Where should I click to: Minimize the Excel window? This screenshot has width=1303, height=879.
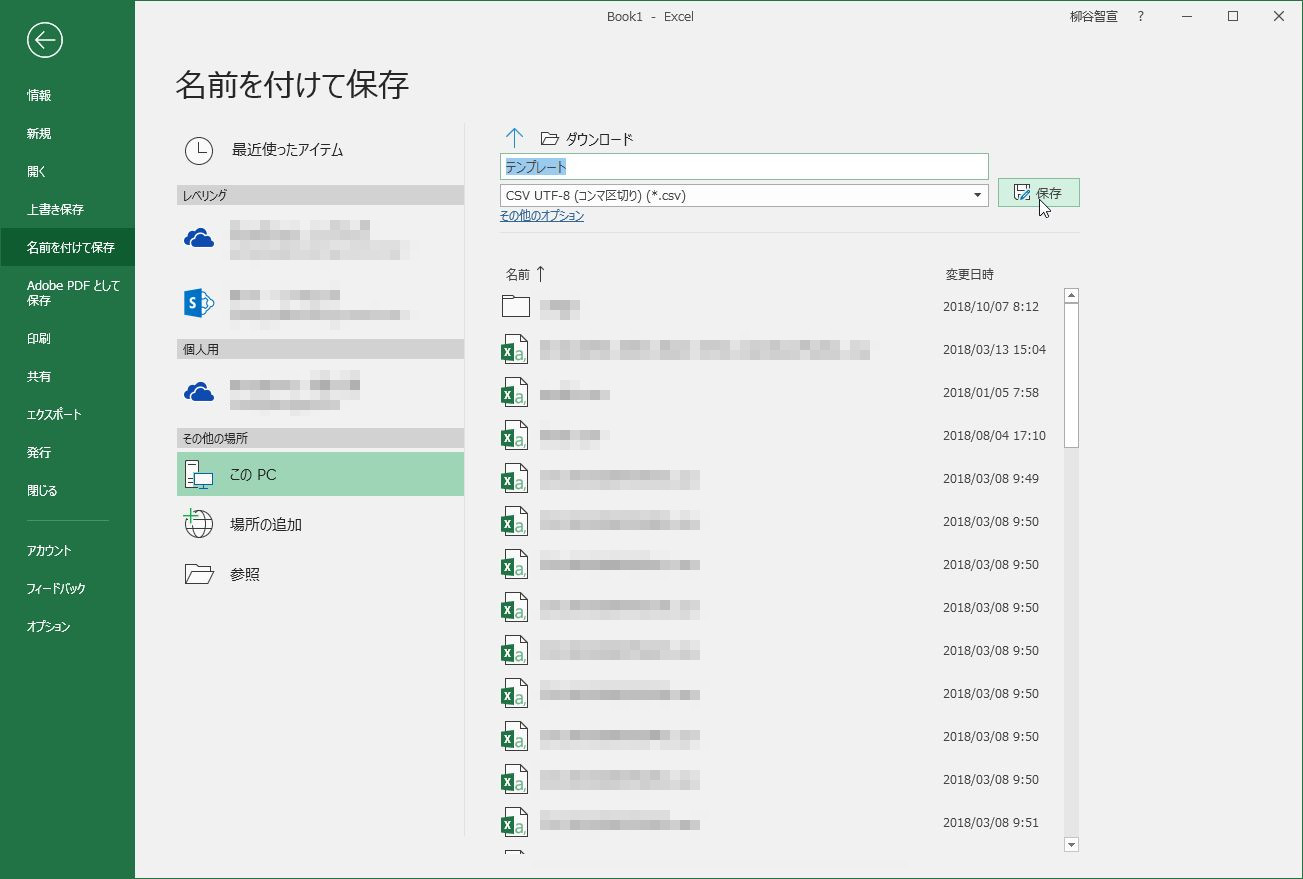click(1187, 17)
